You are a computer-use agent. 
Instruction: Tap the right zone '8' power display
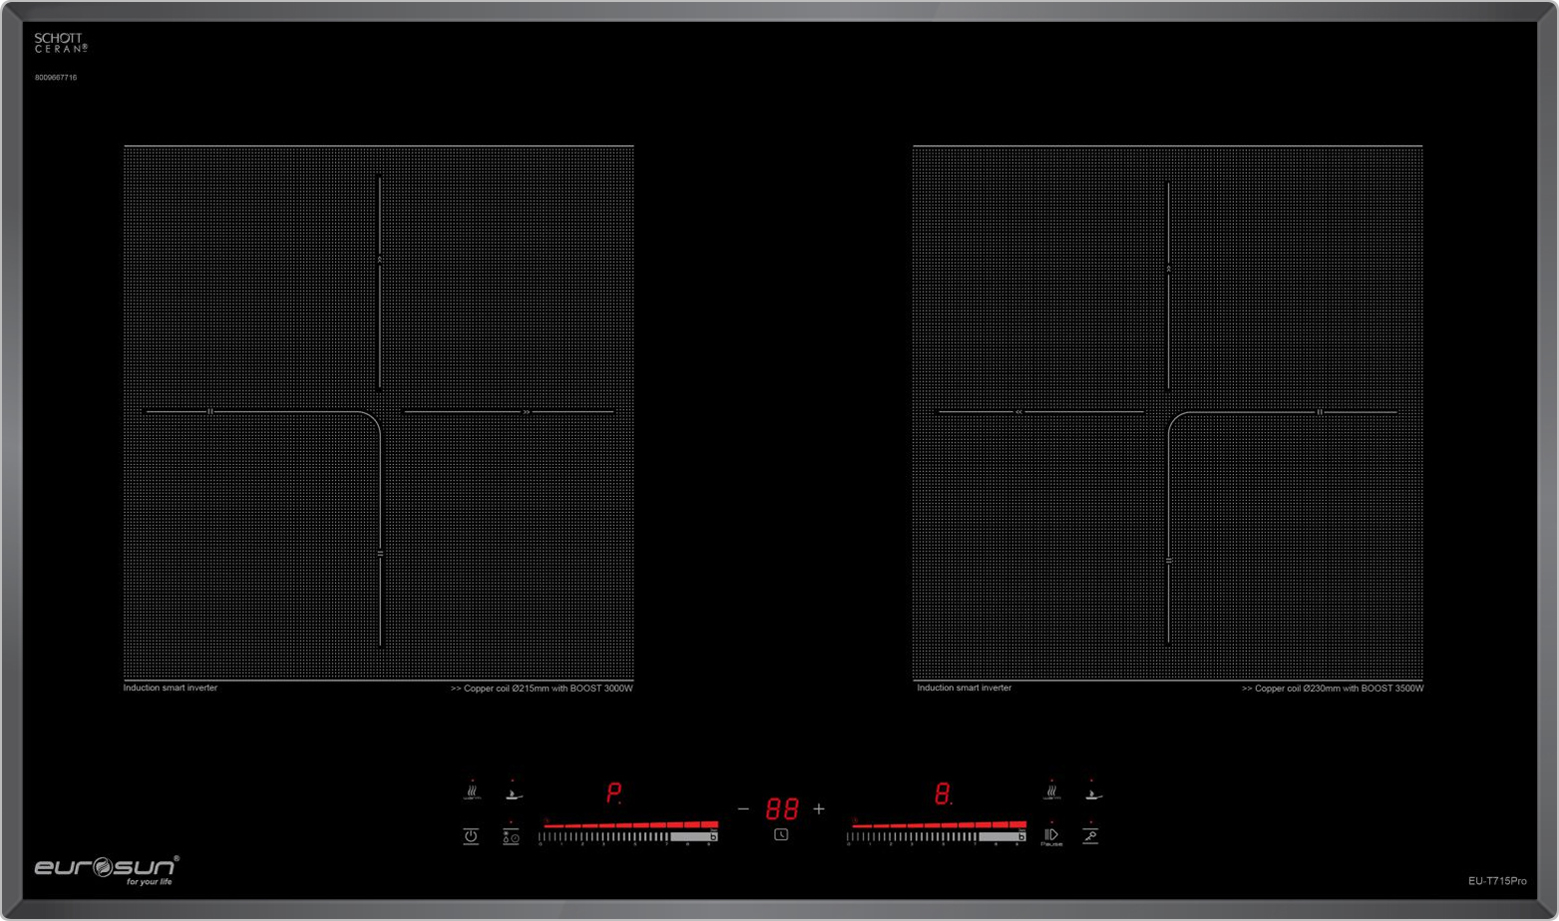click(x=943, y=794)
